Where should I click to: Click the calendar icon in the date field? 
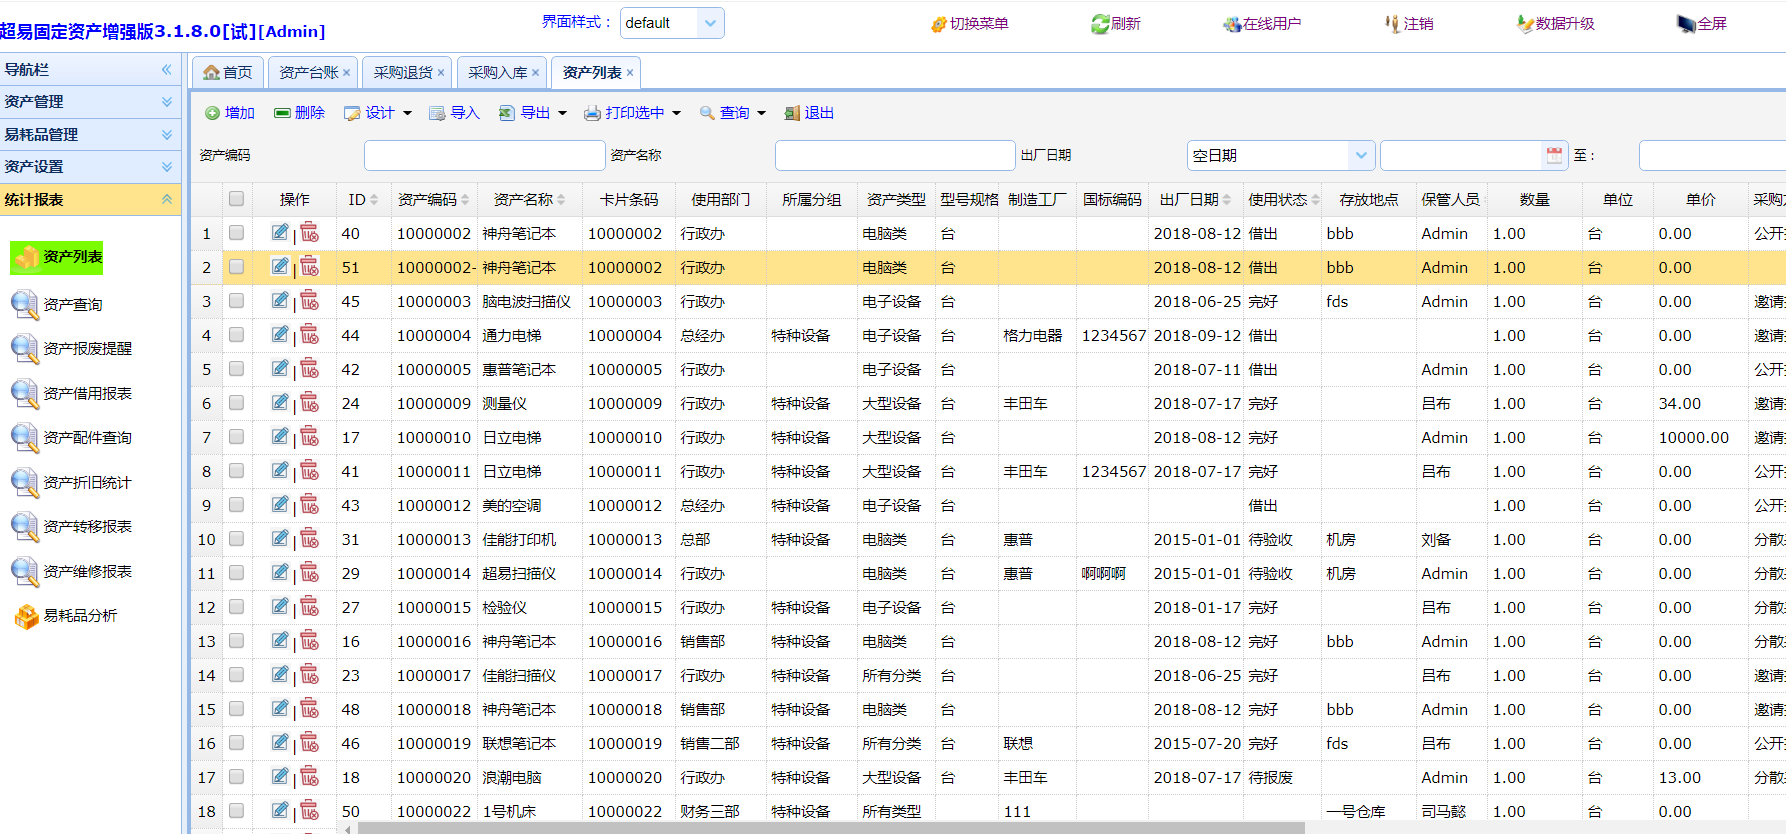(1554, 155)
